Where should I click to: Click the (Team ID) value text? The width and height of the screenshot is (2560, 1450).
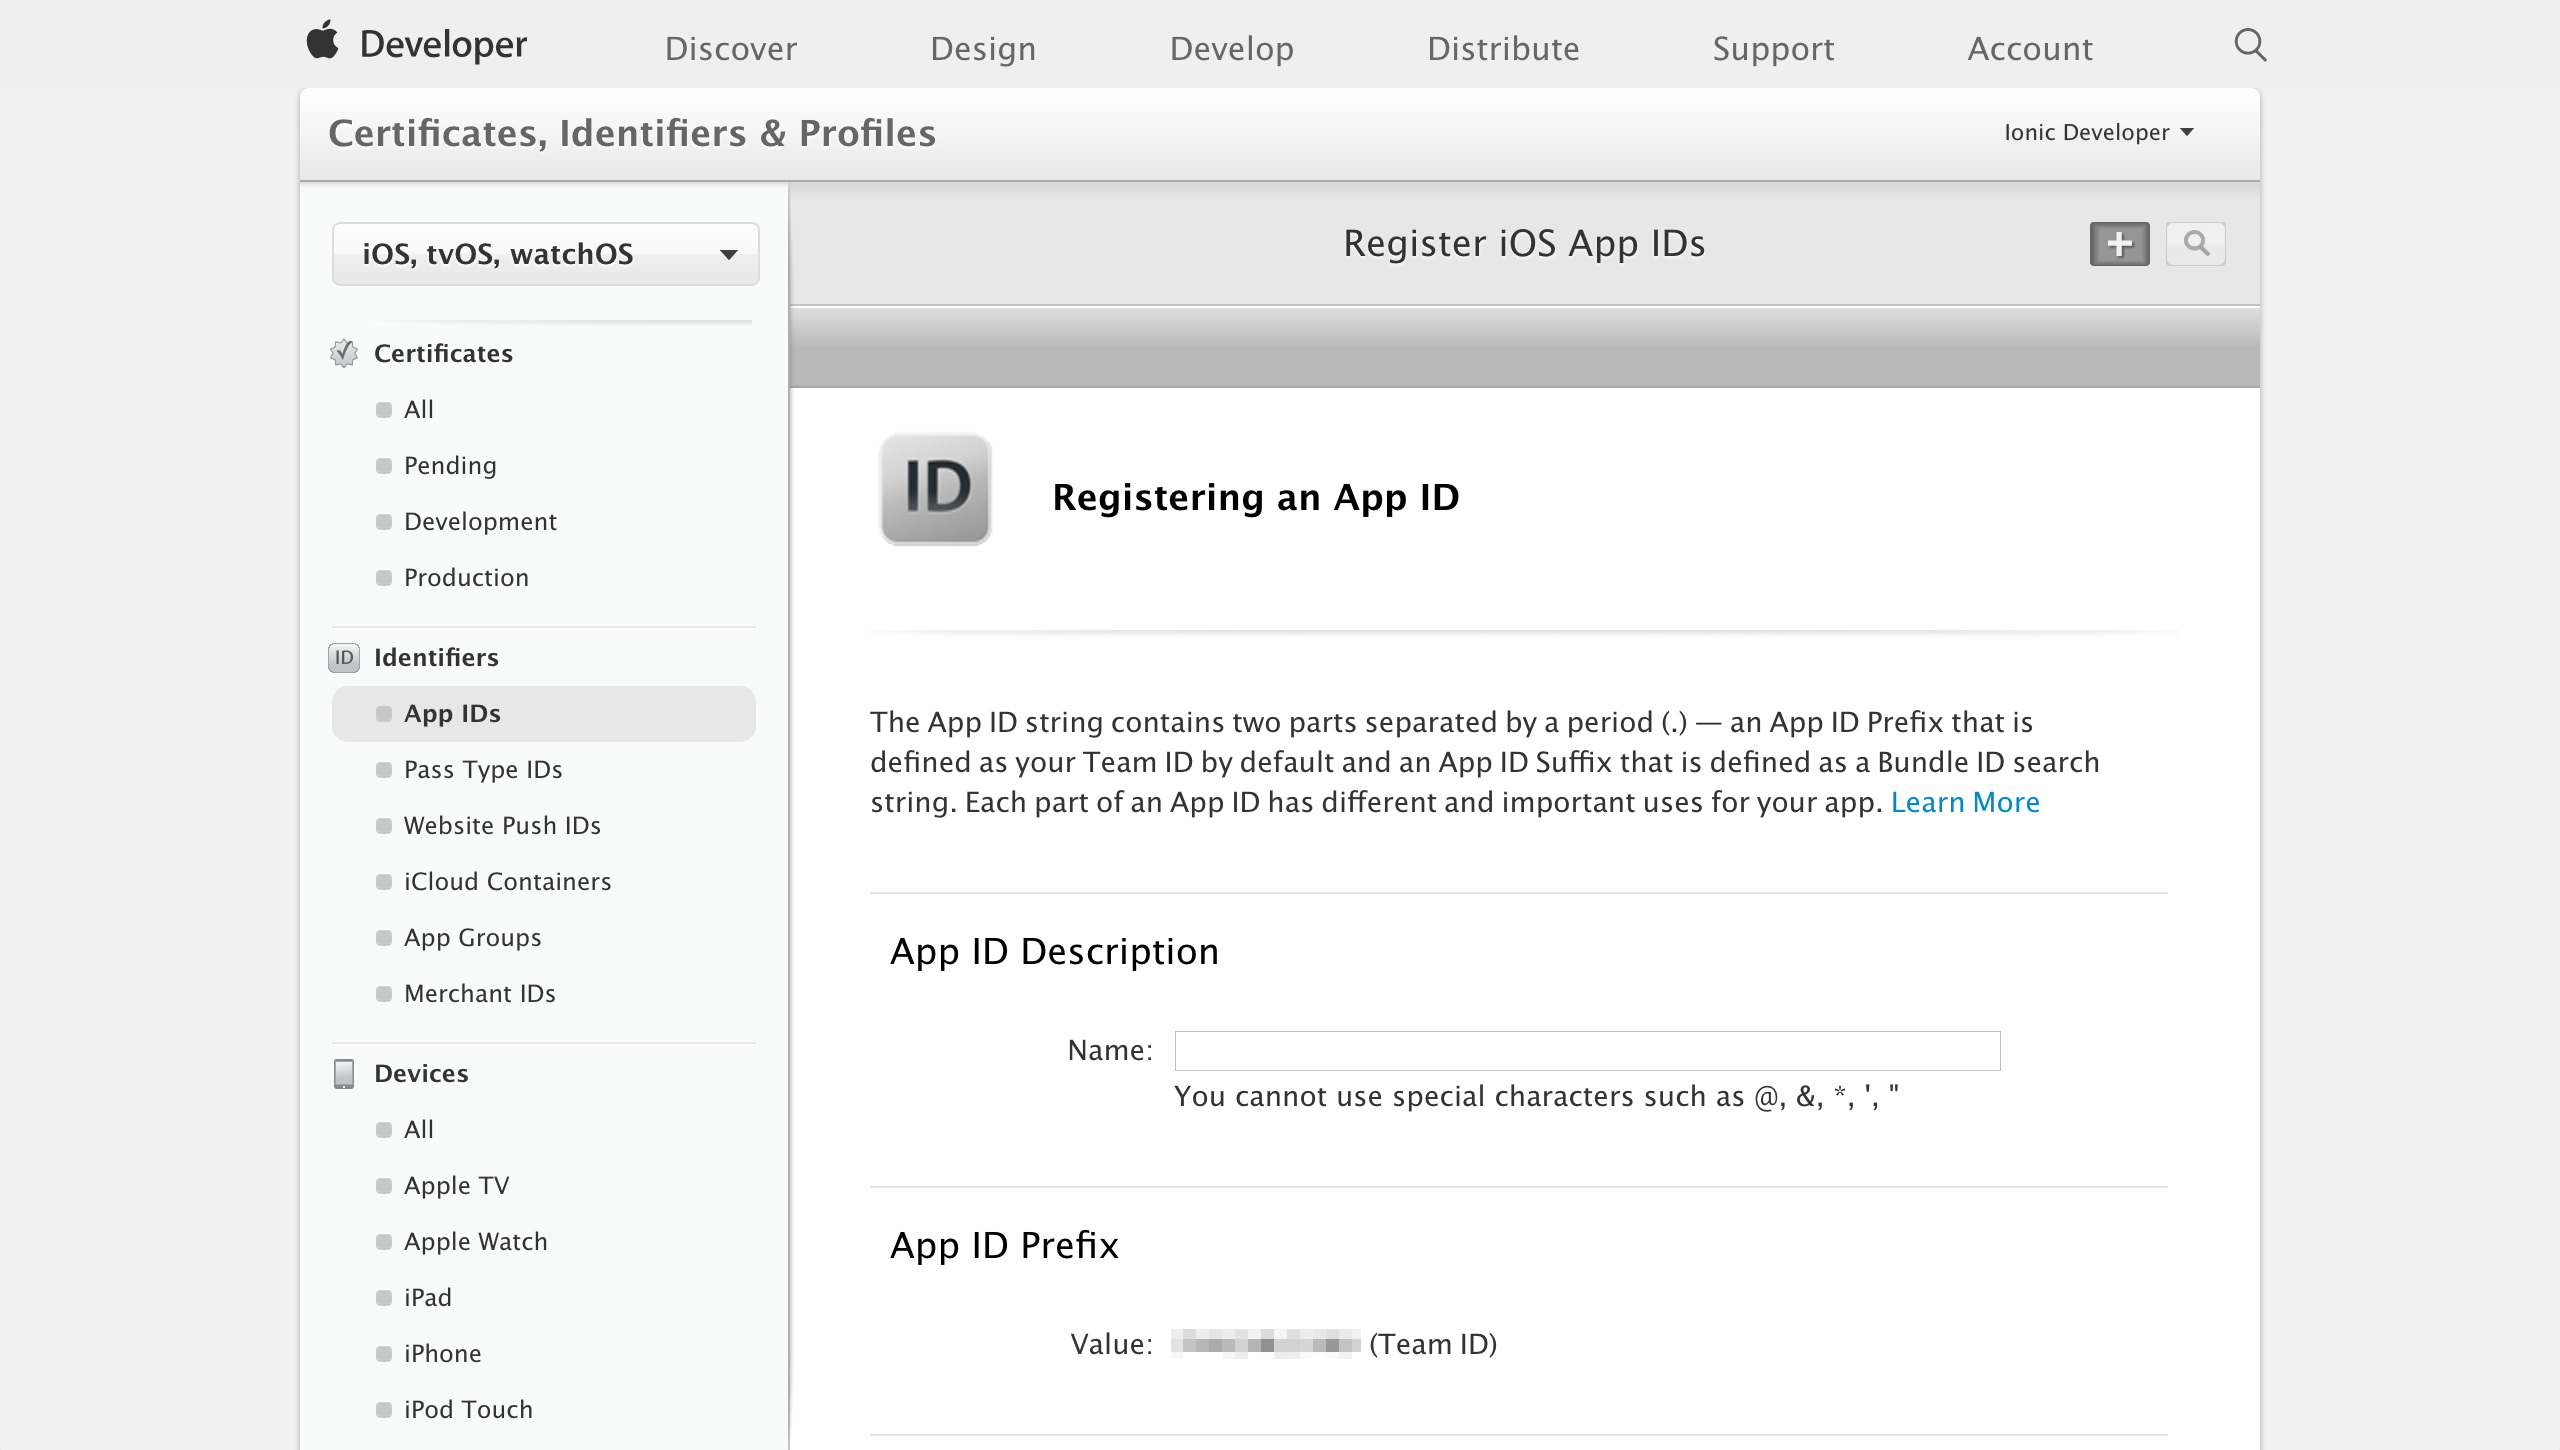[x=1433, y=1343]
